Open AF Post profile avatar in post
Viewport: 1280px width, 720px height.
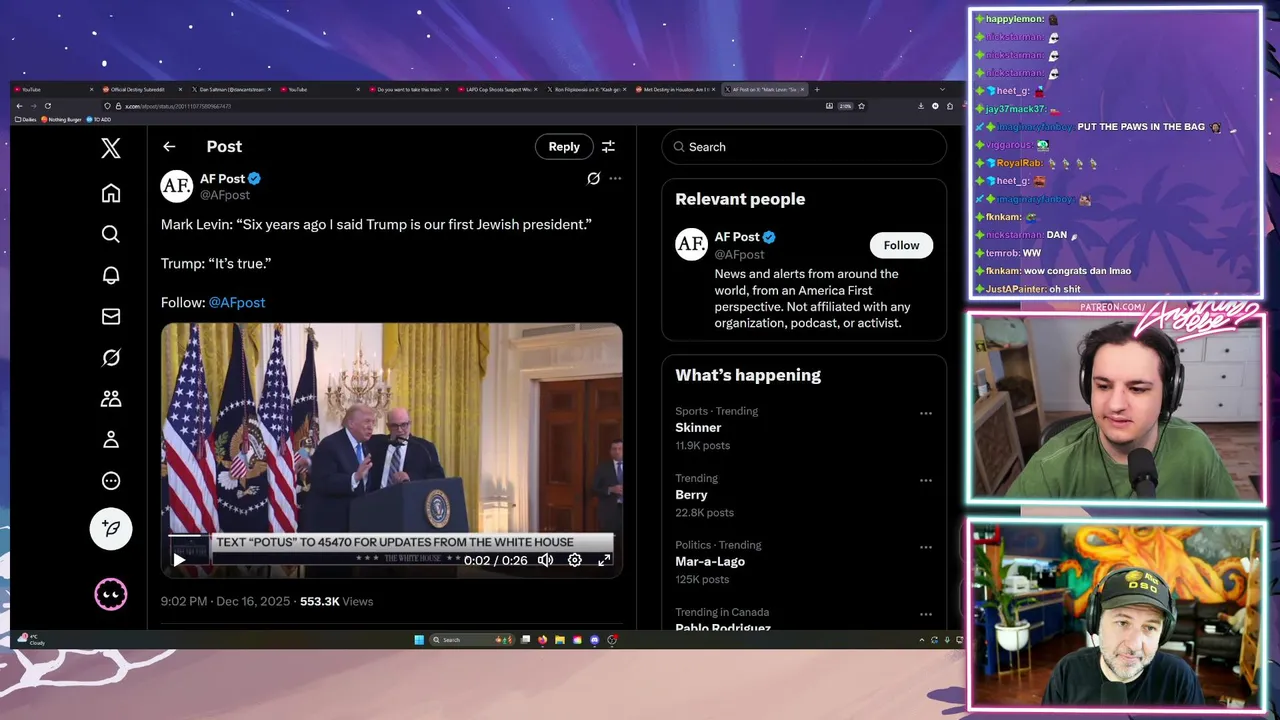click(177, 186)
